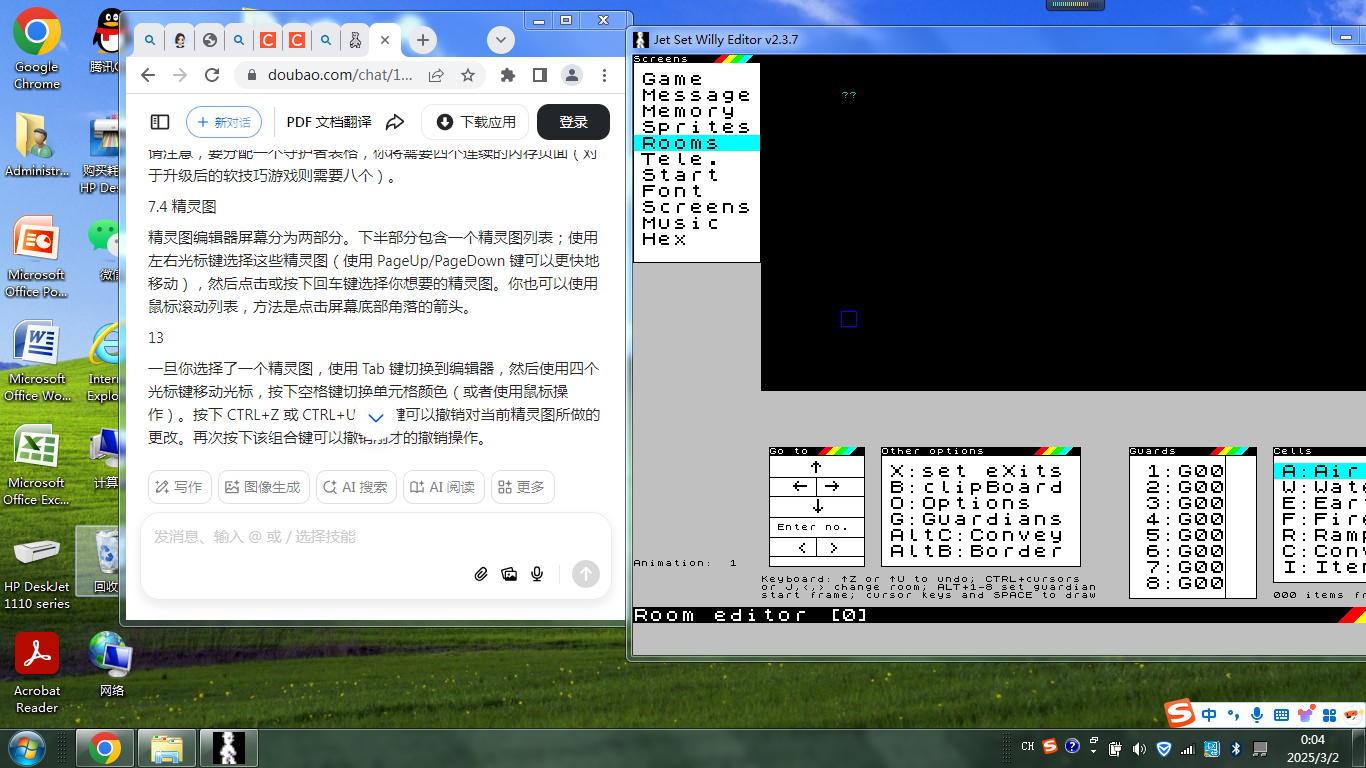This screenshot has width=1366, height=768.
Task: Click the share arrow beside PDF 文档翻译
Action: point(395,122)
